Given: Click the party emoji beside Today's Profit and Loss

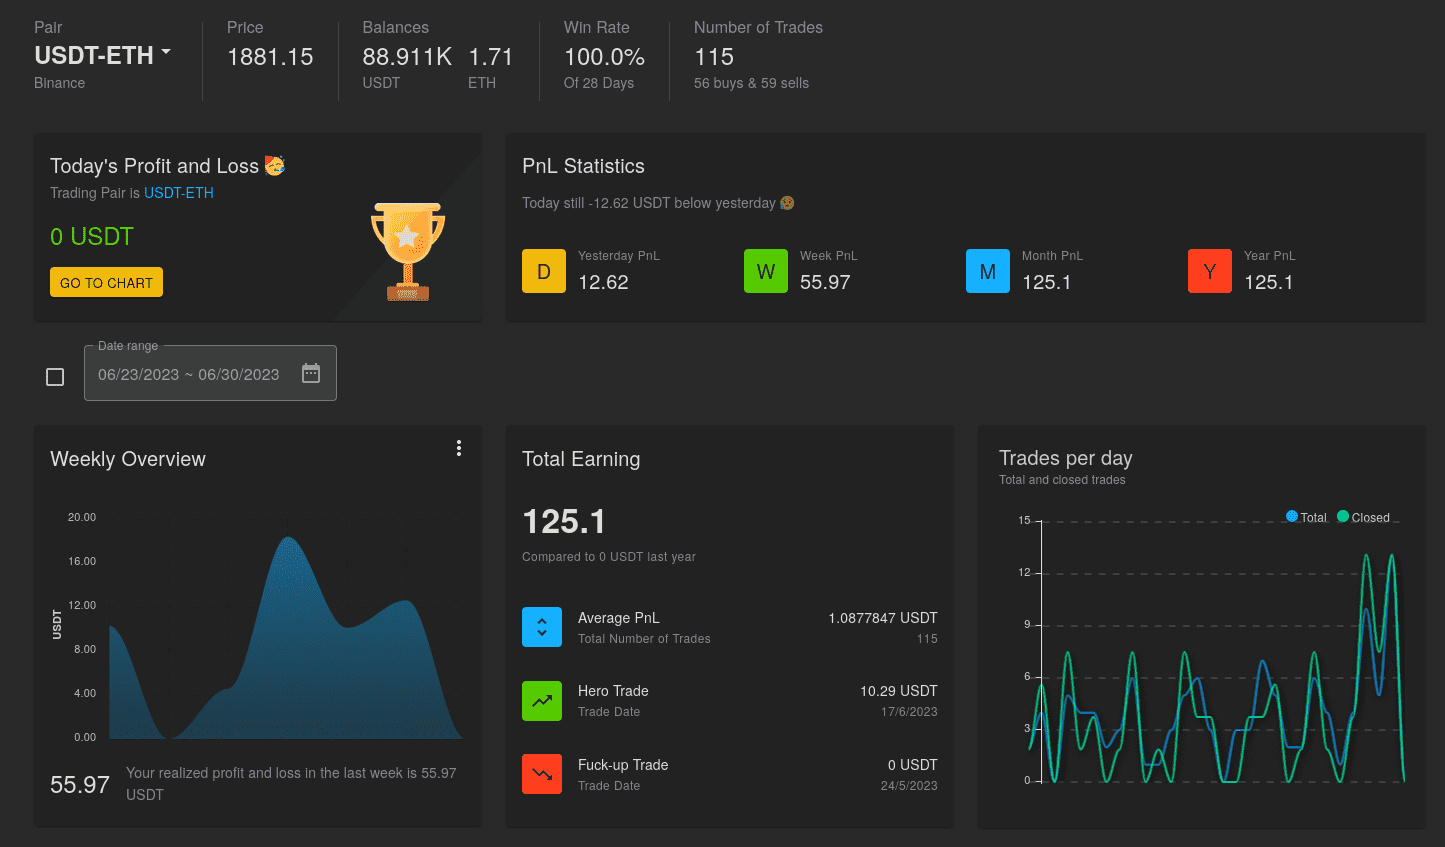Looking at the screenshot, I should (275, 165).
